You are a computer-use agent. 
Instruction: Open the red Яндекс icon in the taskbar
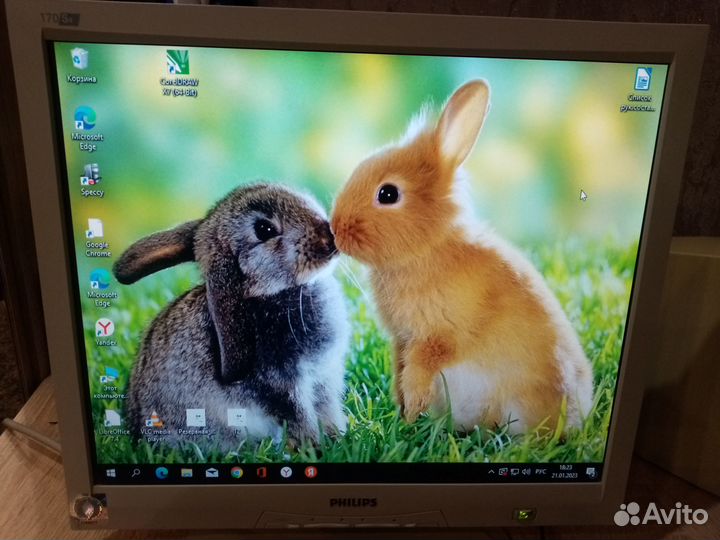point(311,472)
